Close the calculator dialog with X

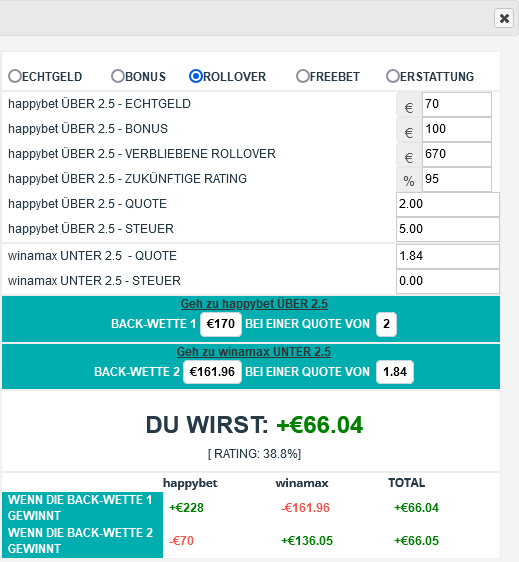tap(504, 18)
